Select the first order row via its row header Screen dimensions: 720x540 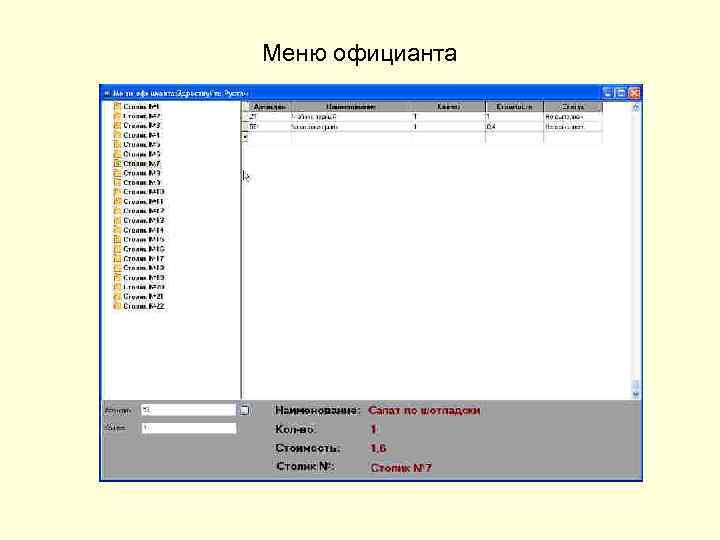245,117
